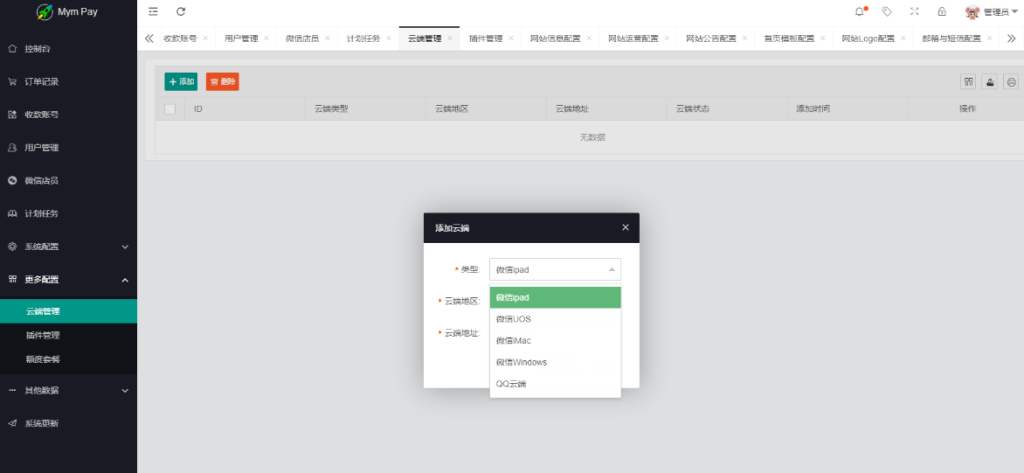Image resolution: width=1024 pixels, height=473 pixels.
Task: Open the table column filter icon
Action: [968, 82]
